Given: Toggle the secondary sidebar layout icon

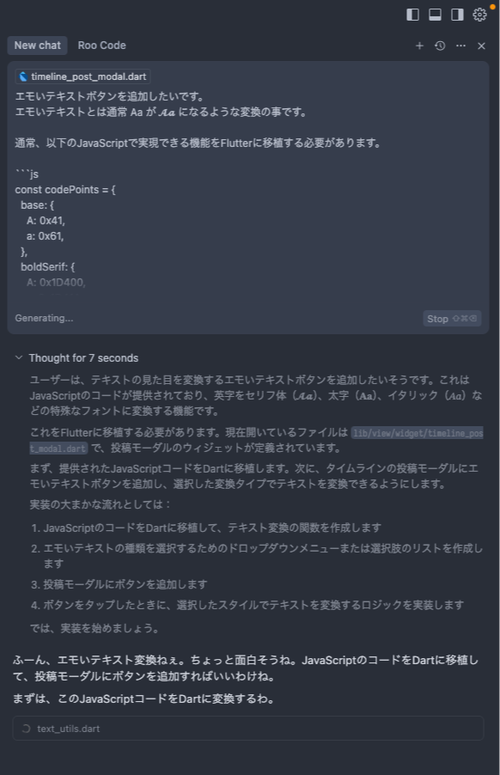Looking at the screenshot, I should 457,14.
